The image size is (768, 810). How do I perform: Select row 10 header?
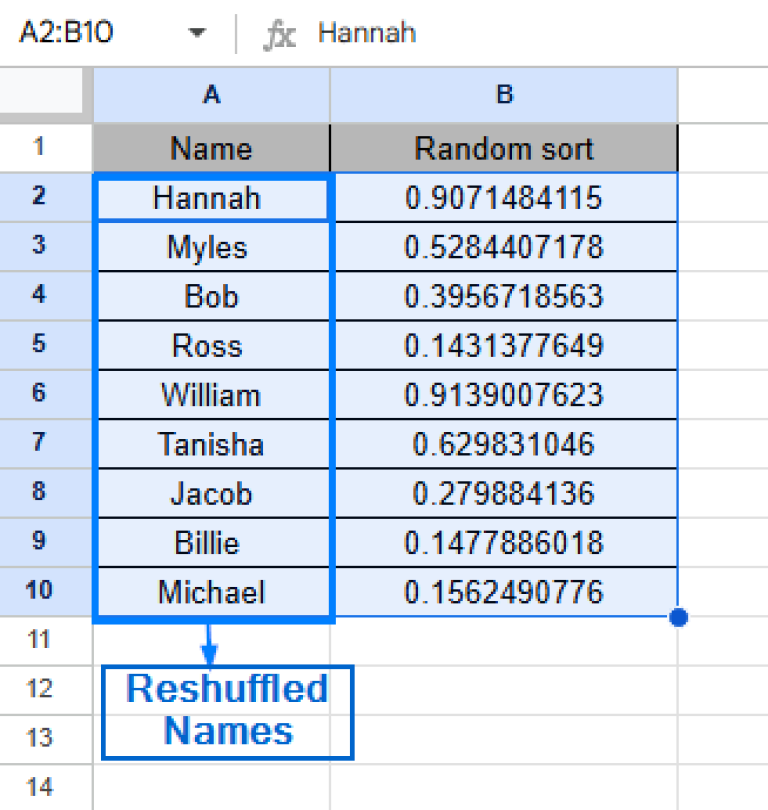tap(40, 591)
